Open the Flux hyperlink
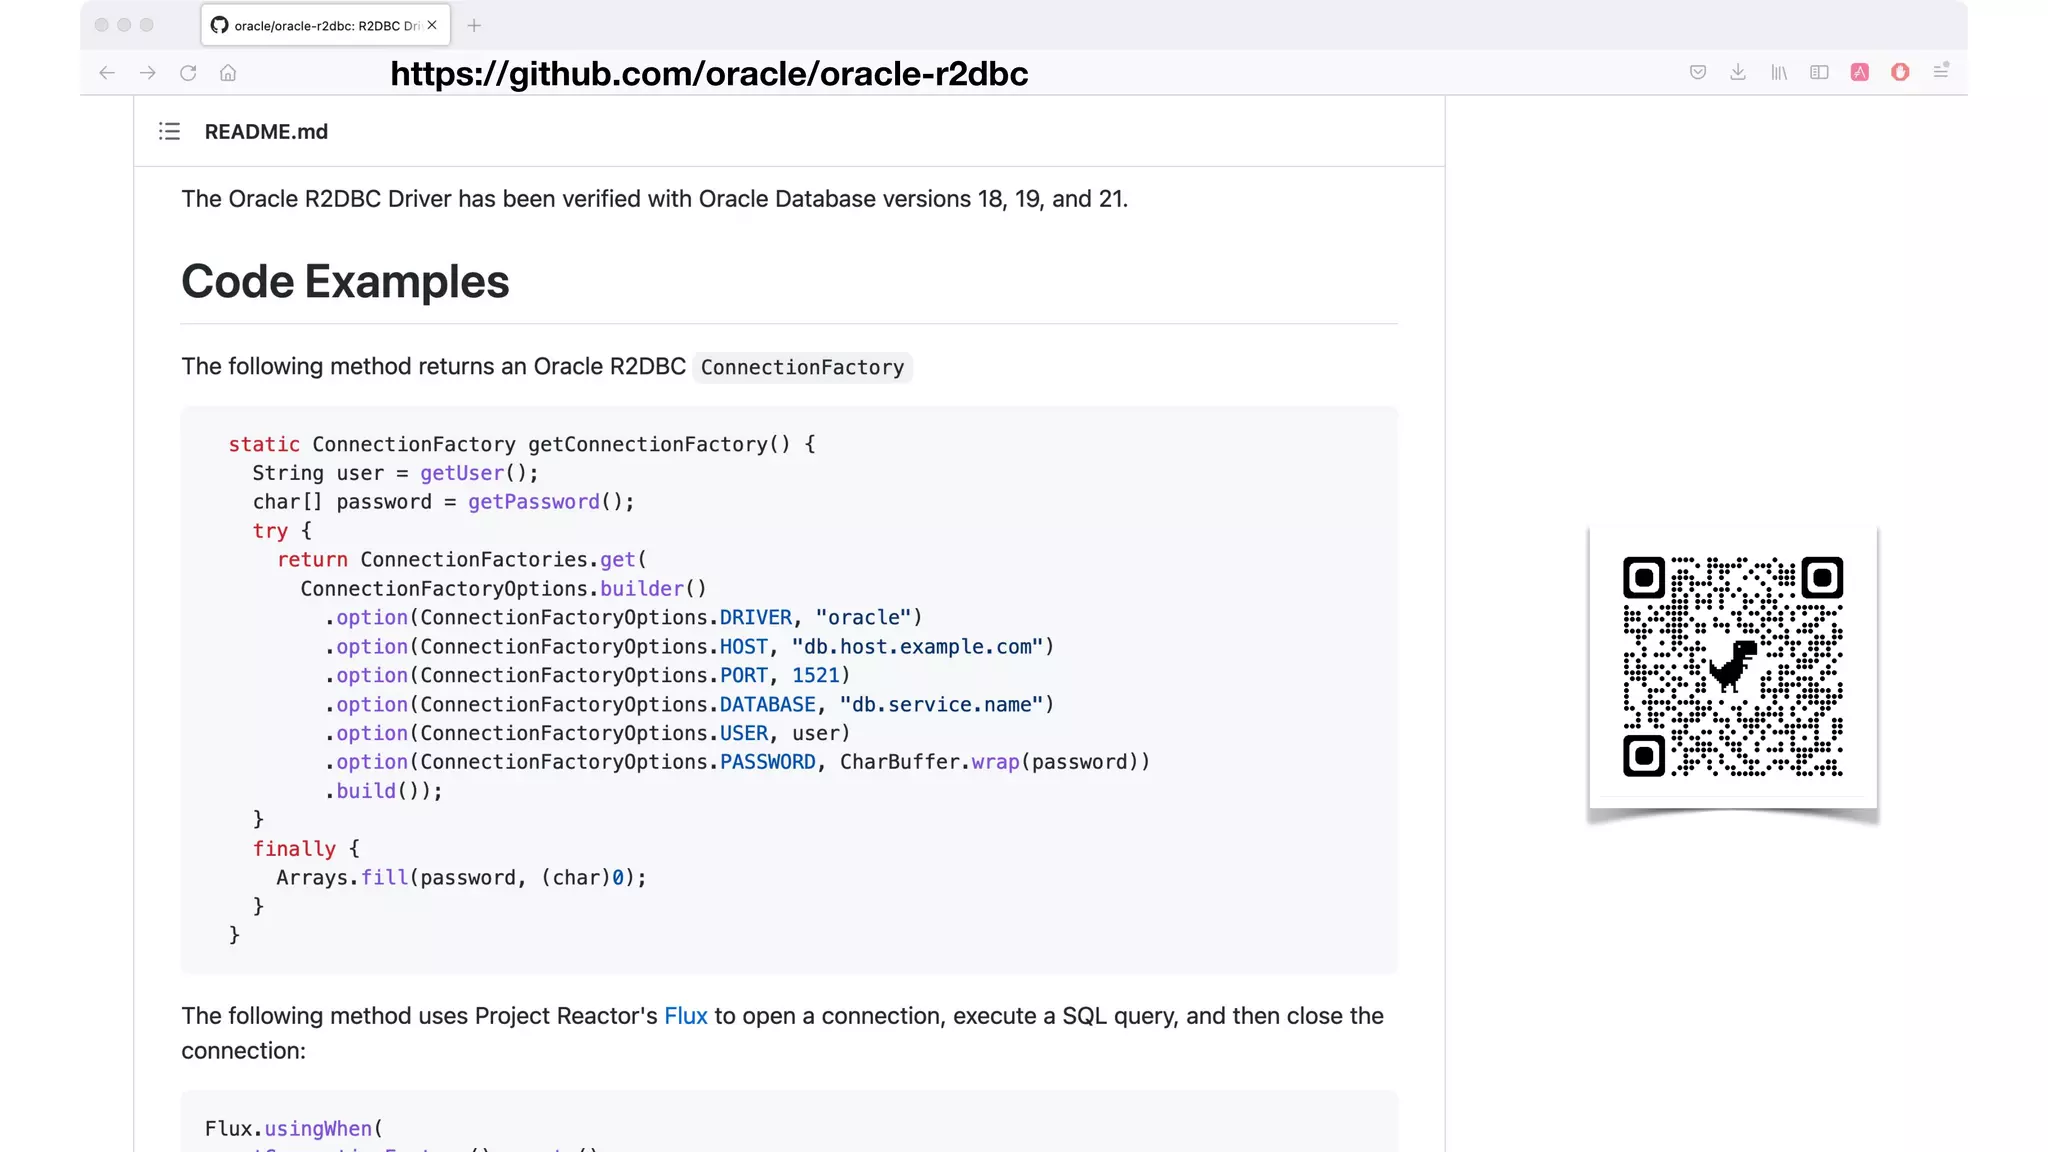The height and width of the screenshot is (1152, 2048). click(685, 1016)
